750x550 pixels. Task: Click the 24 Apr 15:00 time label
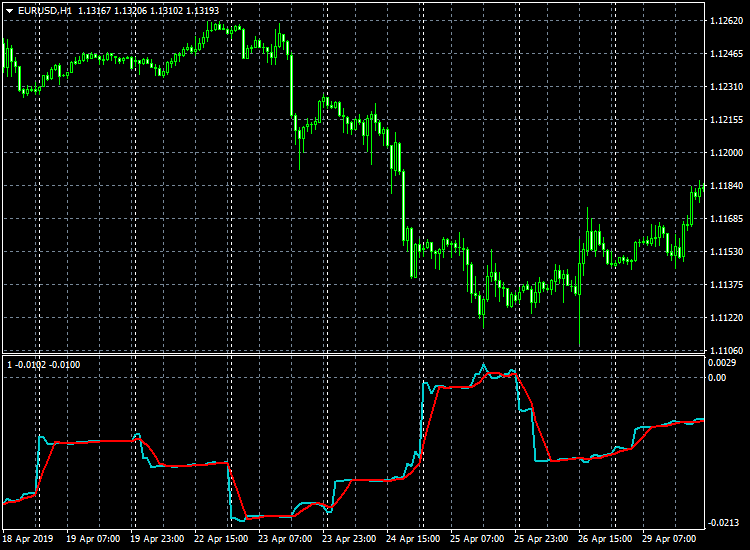pos(413,539)
